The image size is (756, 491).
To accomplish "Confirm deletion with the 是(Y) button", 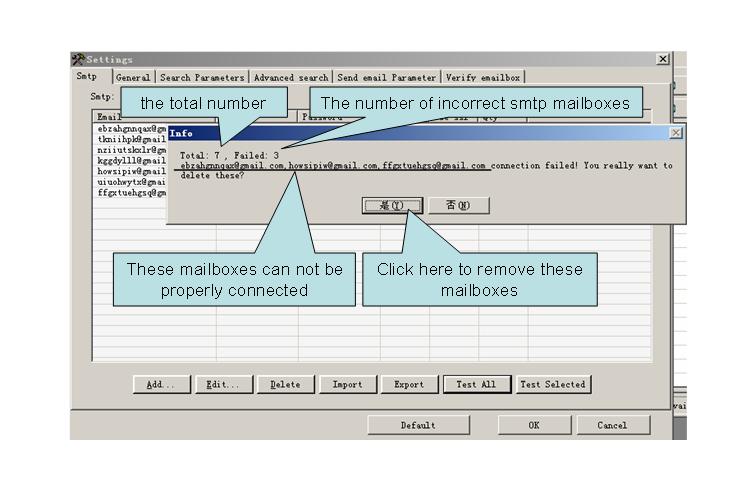I will (391, 205).
